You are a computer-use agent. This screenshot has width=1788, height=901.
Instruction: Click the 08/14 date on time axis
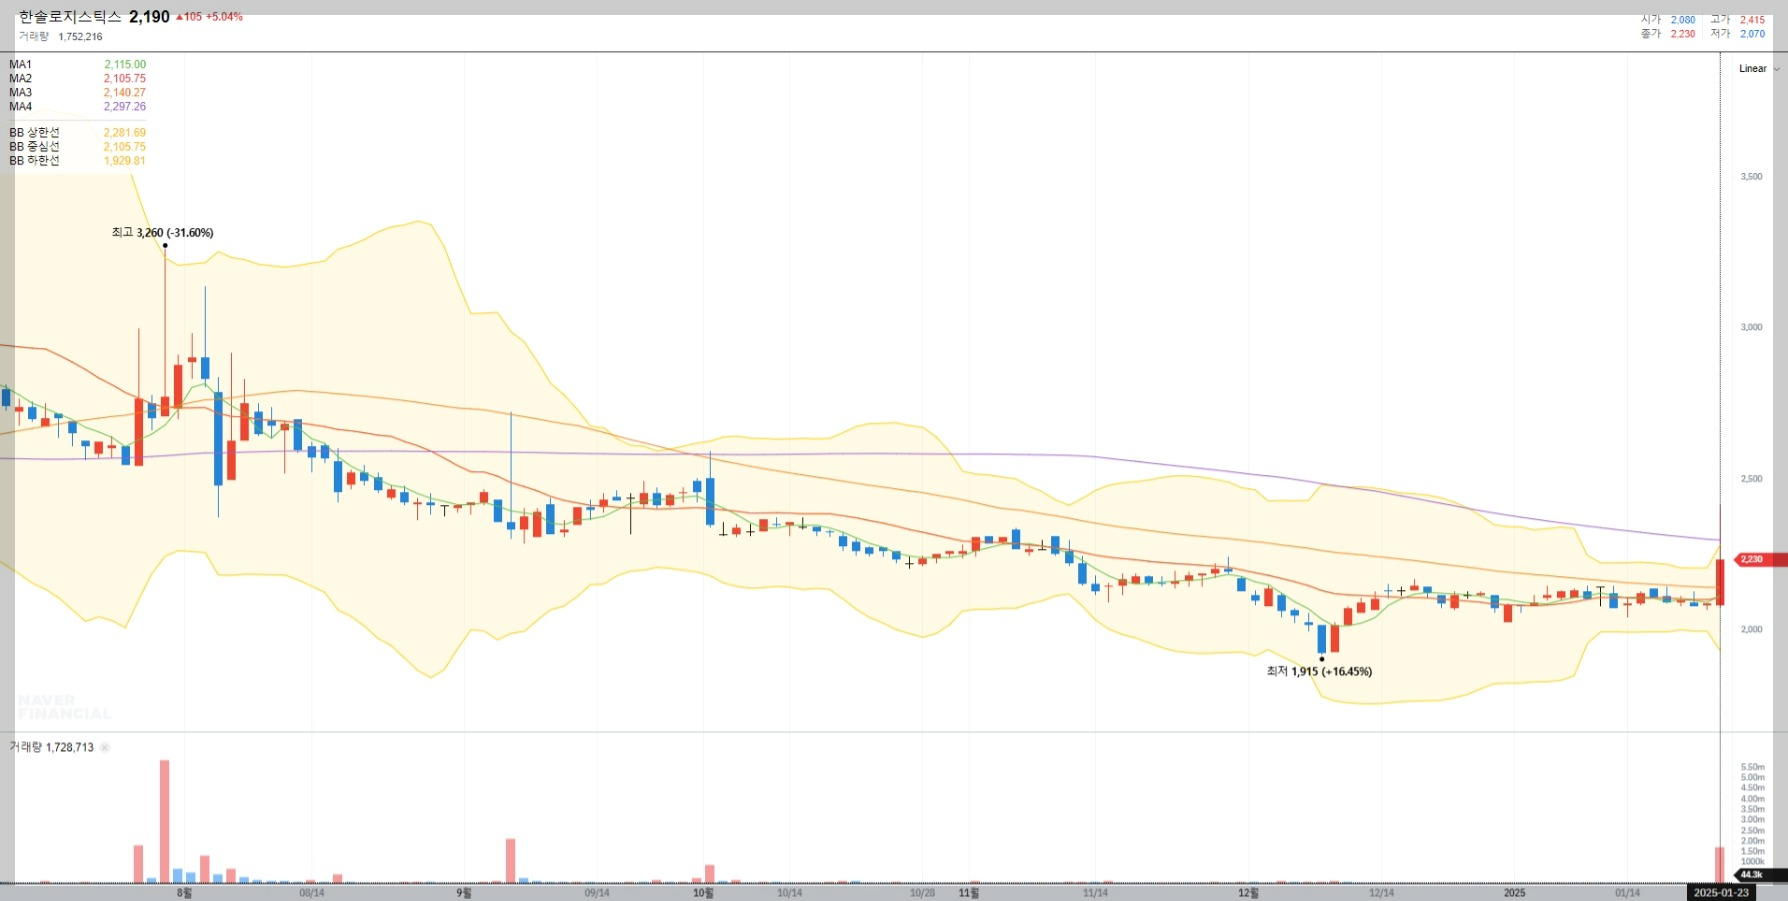(312, 892)
